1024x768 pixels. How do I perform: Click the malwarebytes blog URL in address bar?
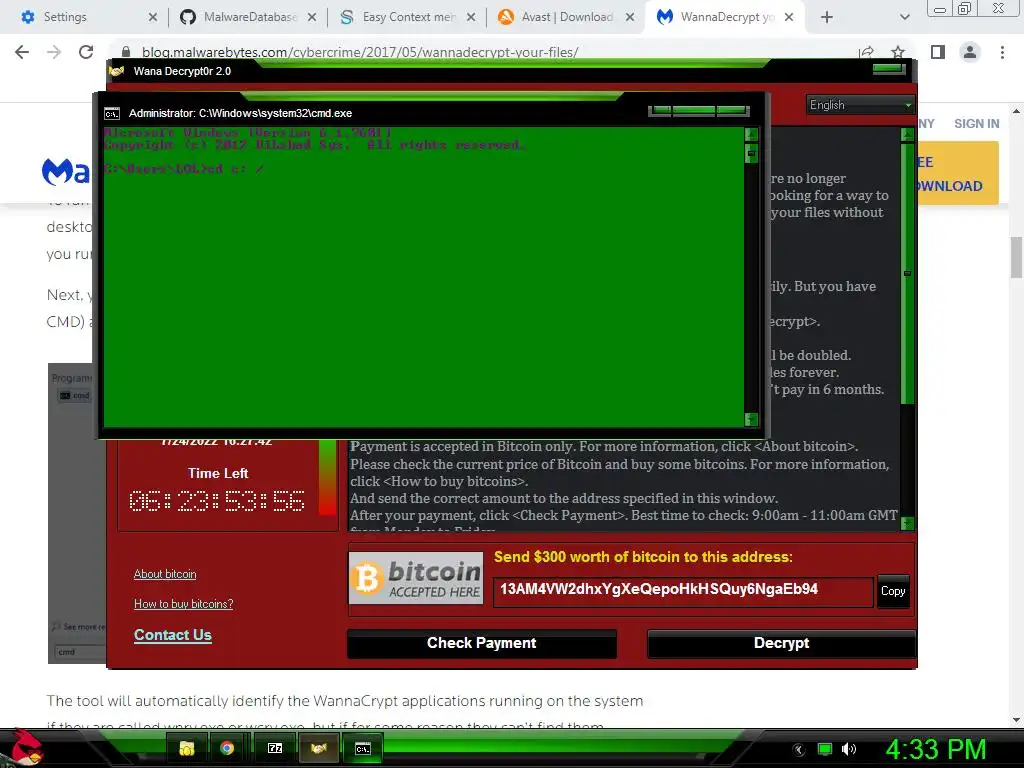[360, 52]
